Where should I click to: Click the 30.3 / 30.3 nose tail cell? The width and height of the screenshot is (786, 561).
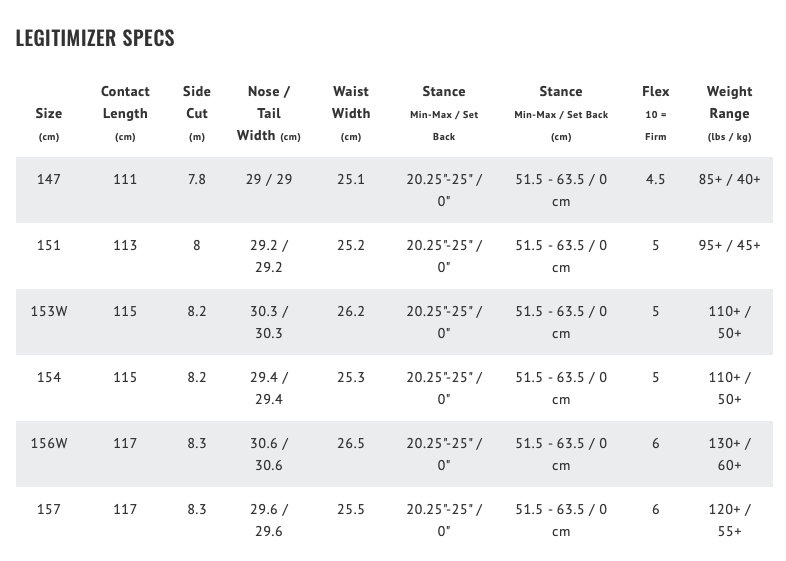268,322
